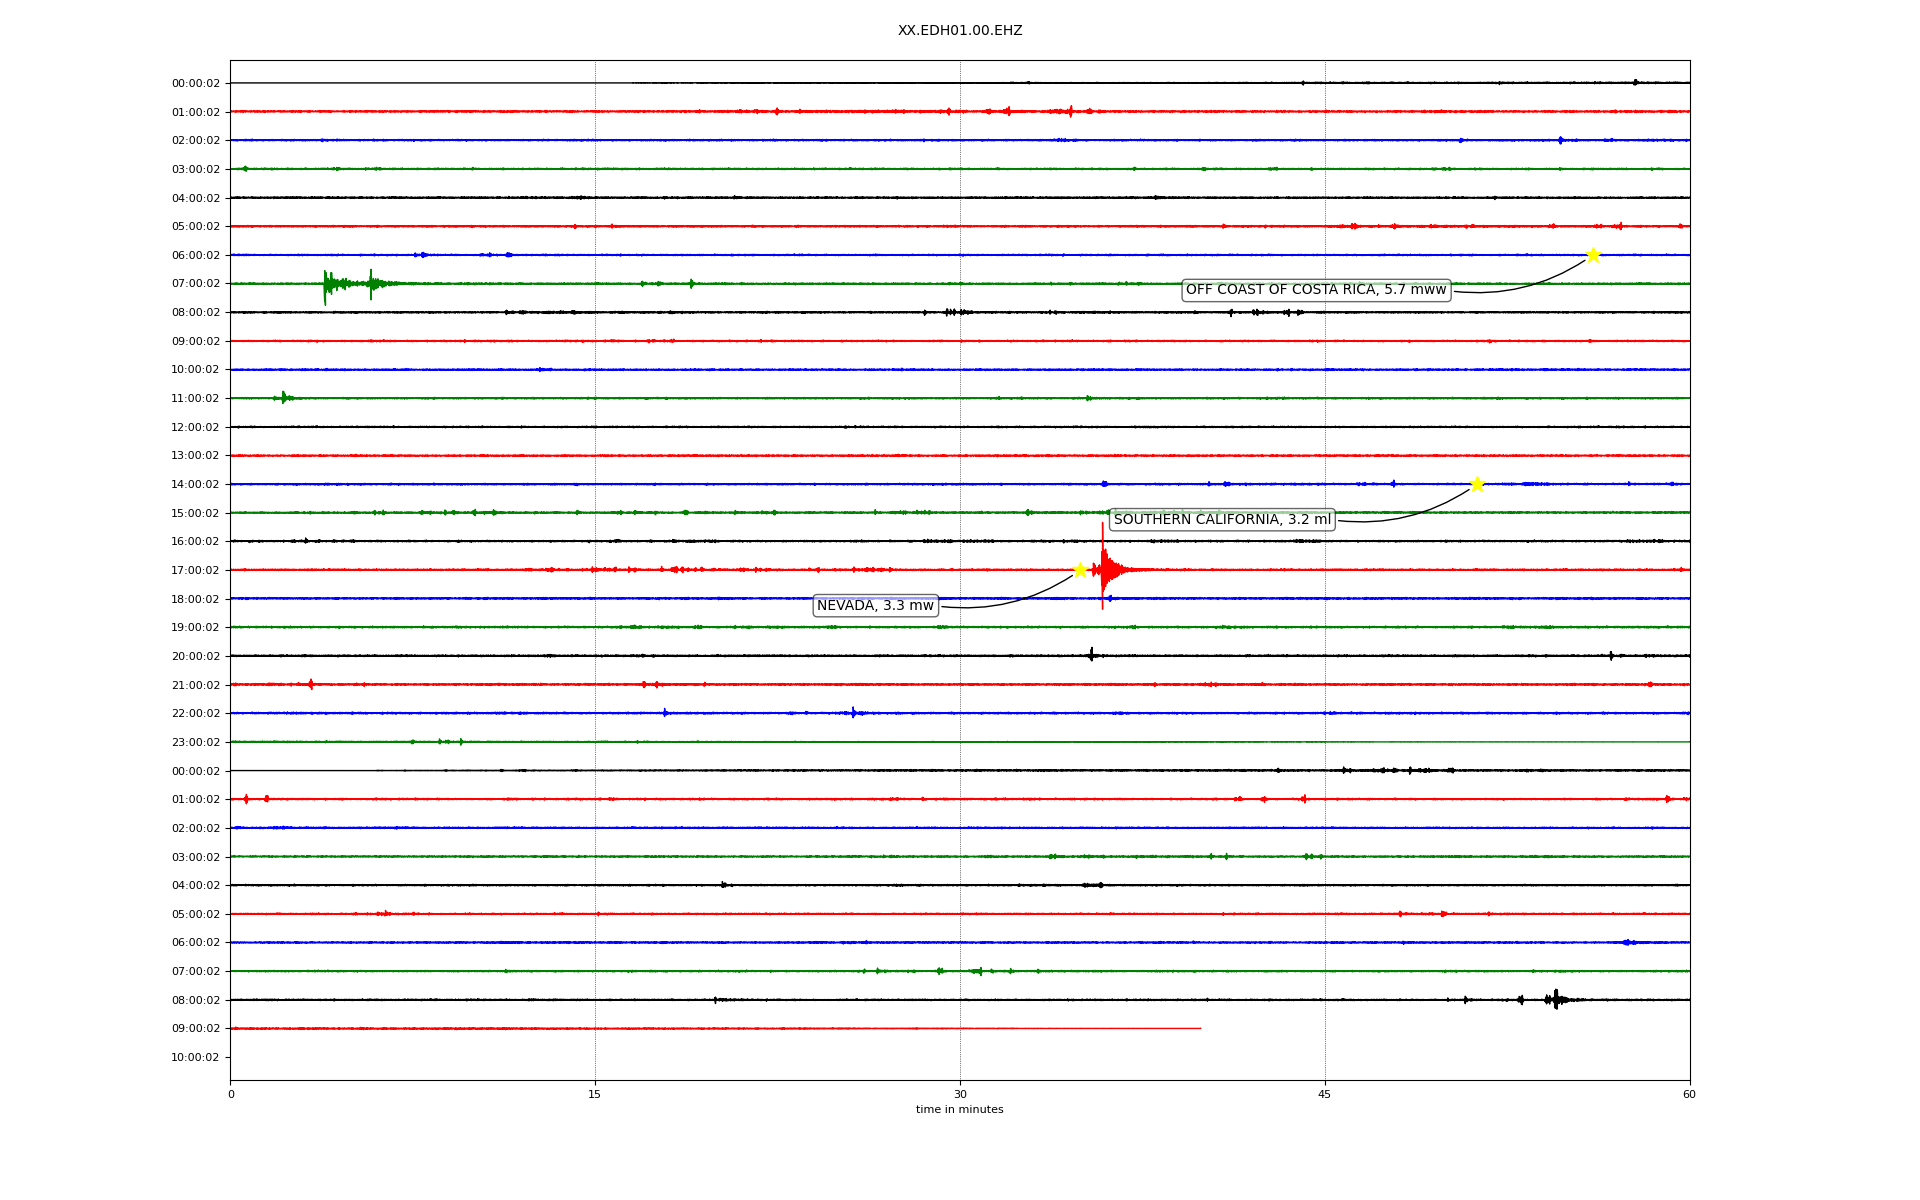Click the green spike on 11:00:02 trace
The width and height of the screenshot is (1920, 1200).
284,398
